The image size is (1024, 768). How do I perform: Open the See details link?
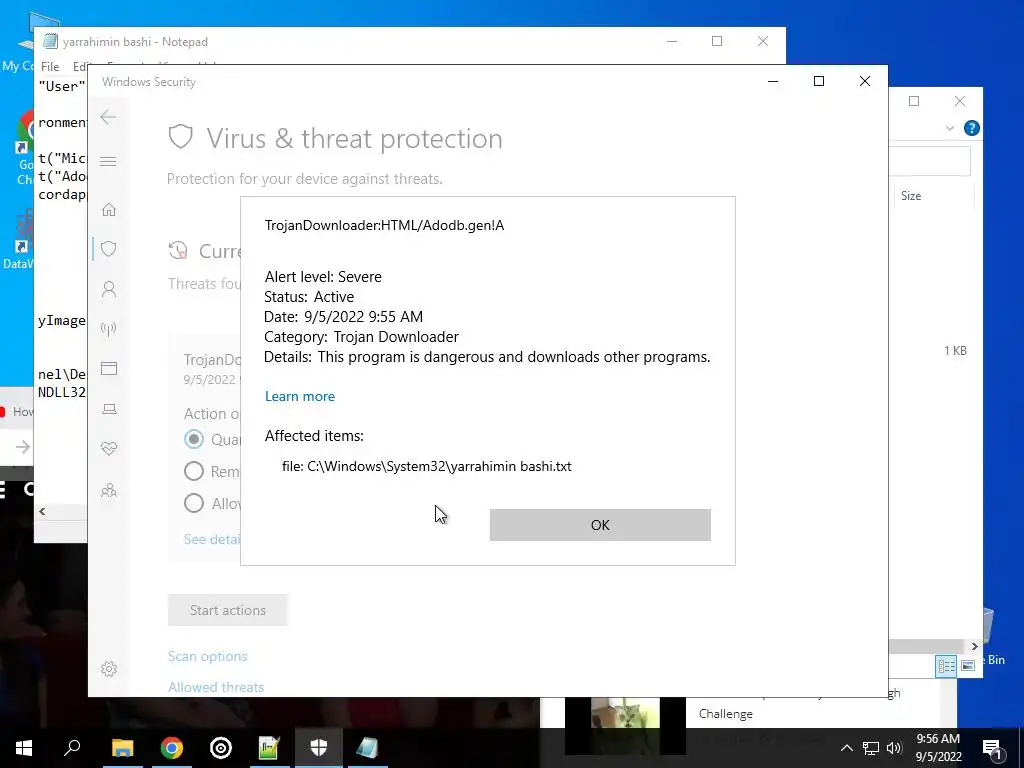212,539
